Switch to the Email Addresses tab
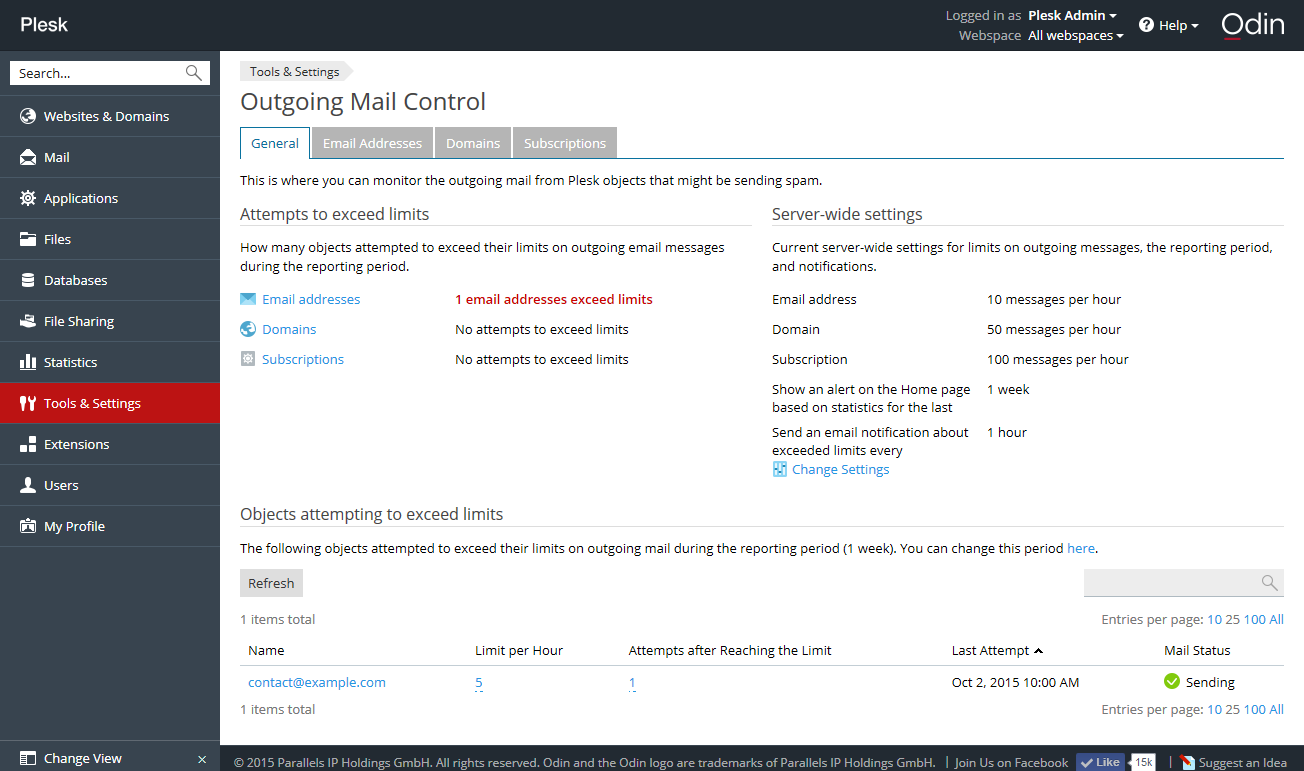Image resolution: width=1304 pixels, height=771 pixels. (x=372, y=143)
